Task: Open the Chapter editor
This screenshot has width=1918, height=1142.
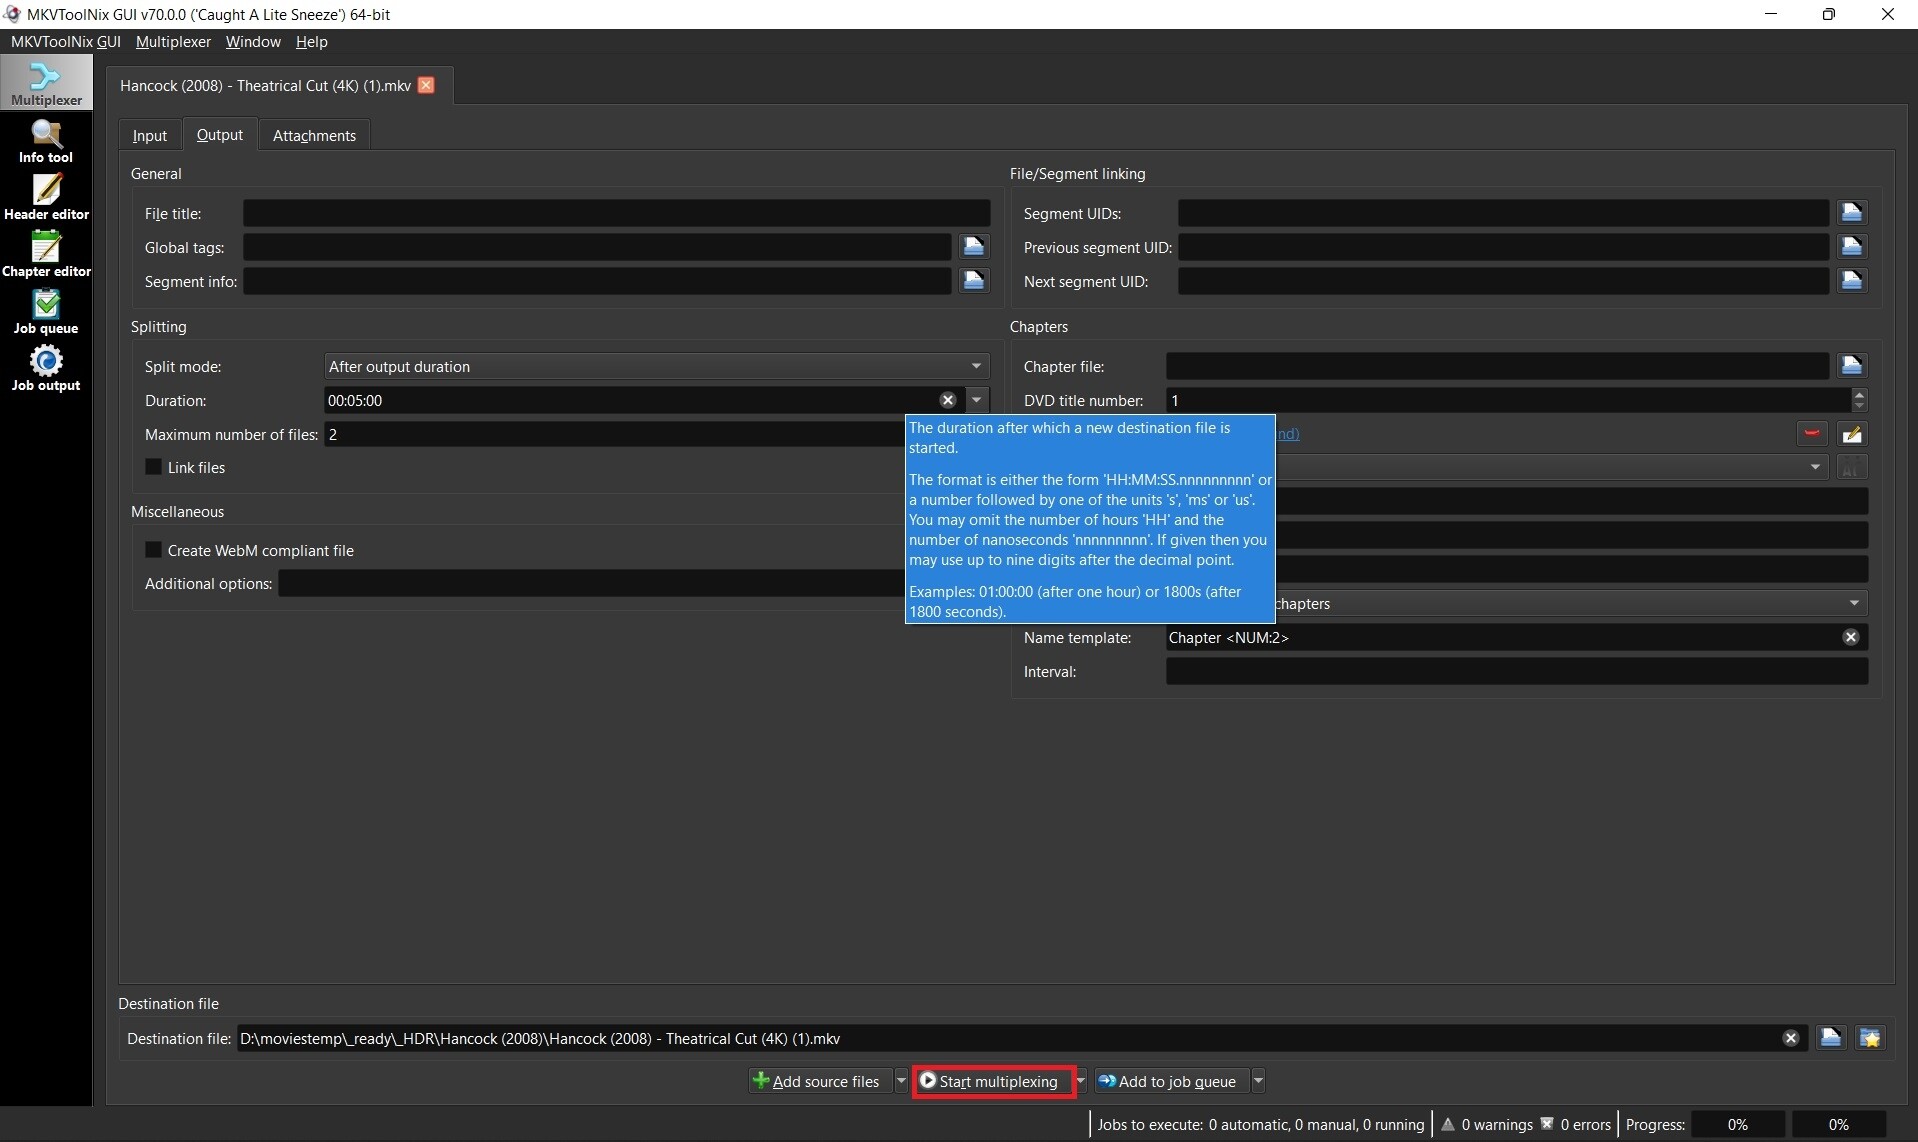Action: (x=46, y=255)
